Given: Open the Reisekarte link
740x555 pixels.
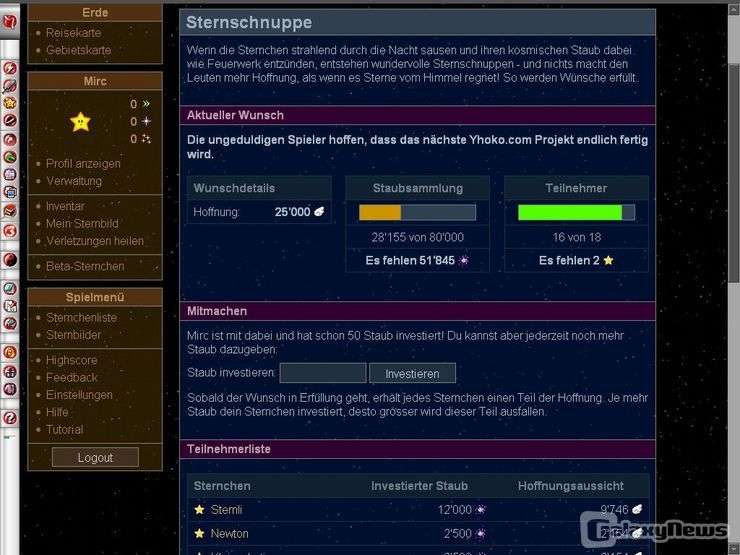Looking at the screenshot, I should coord(73,33).
